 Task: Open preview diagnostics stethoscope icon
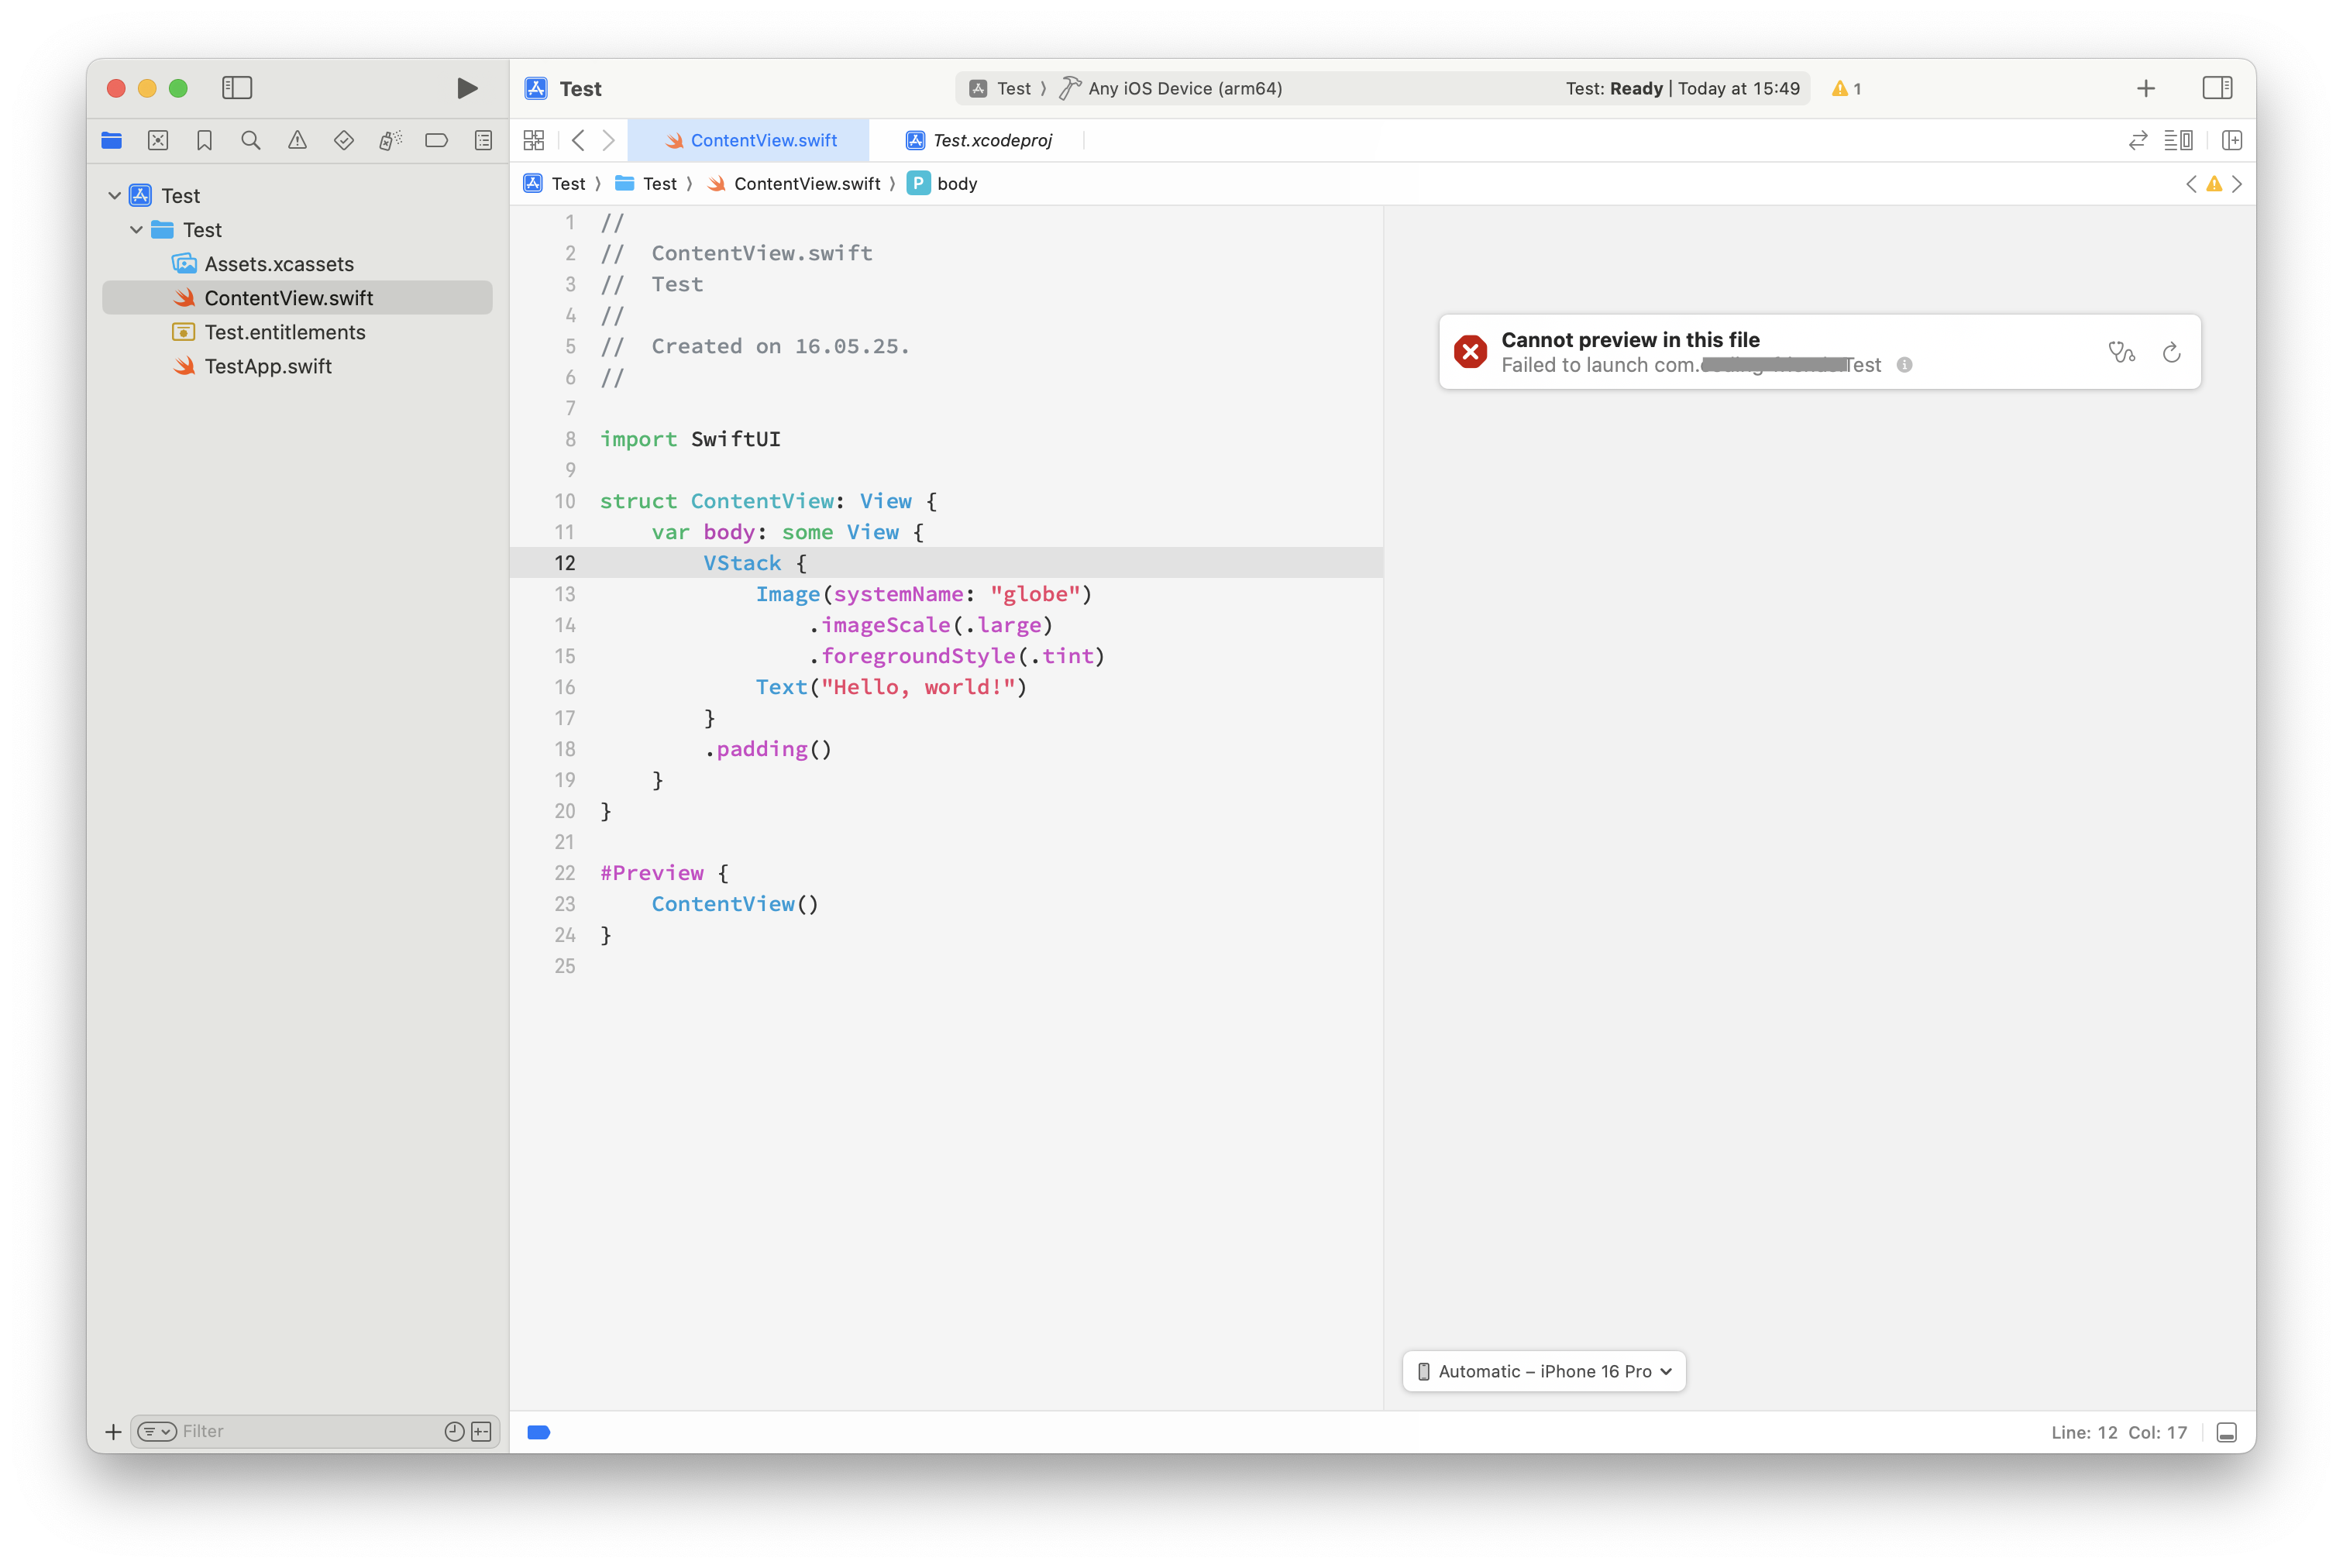2121,352
